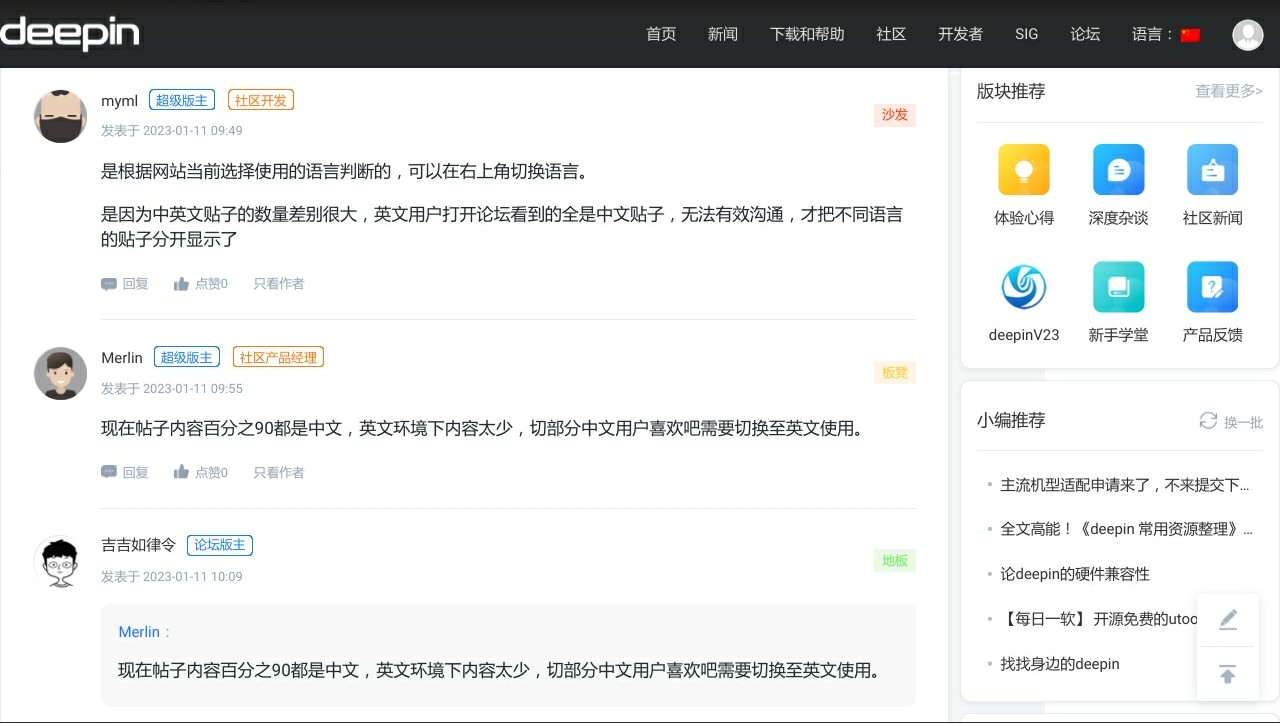Screen dimensions: 1280x723
Task: Reply to Merlin's post
Action: point(125,472)
